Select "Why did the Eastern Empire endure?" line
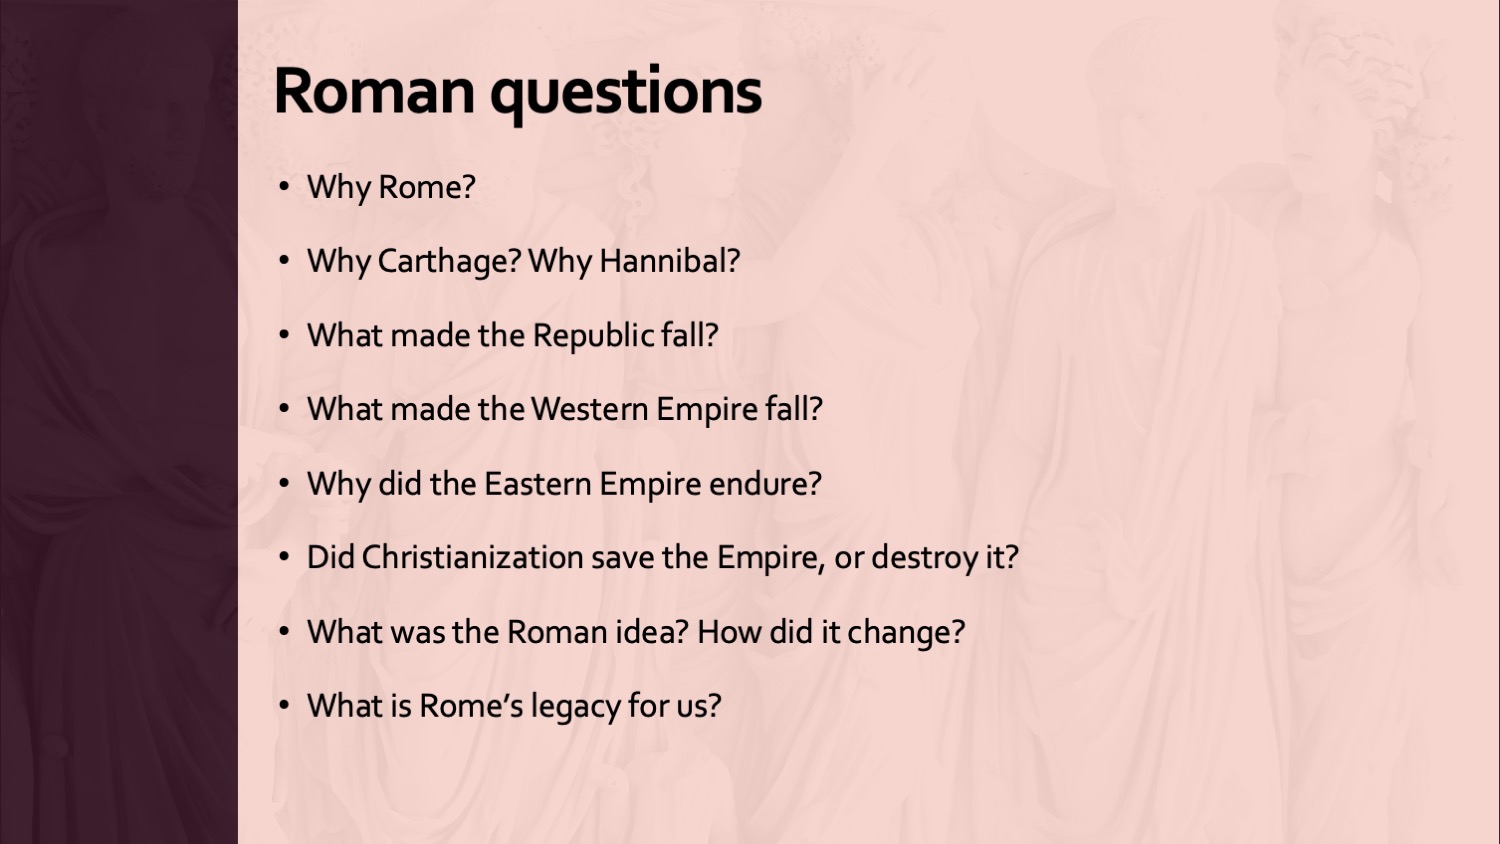Viewport: 1500px width, 844px height. (x=564, y=484)
